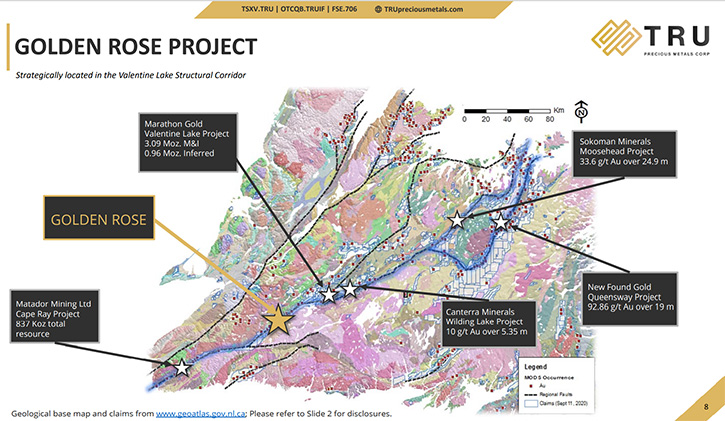Click the dashed Regional Faults legend line
Screen dimensions: 725x421
click(x=531, y=394)
